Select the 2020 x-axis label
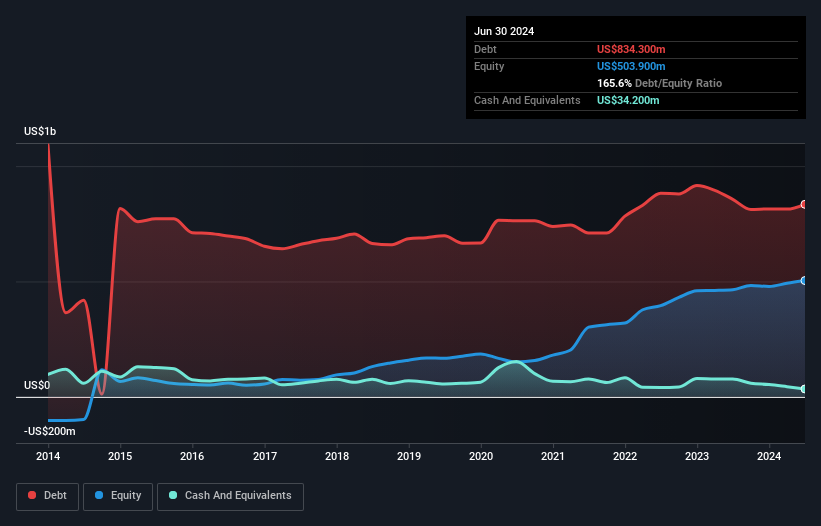The width and height of the screenshot is (821, 526). coord(481,456)
